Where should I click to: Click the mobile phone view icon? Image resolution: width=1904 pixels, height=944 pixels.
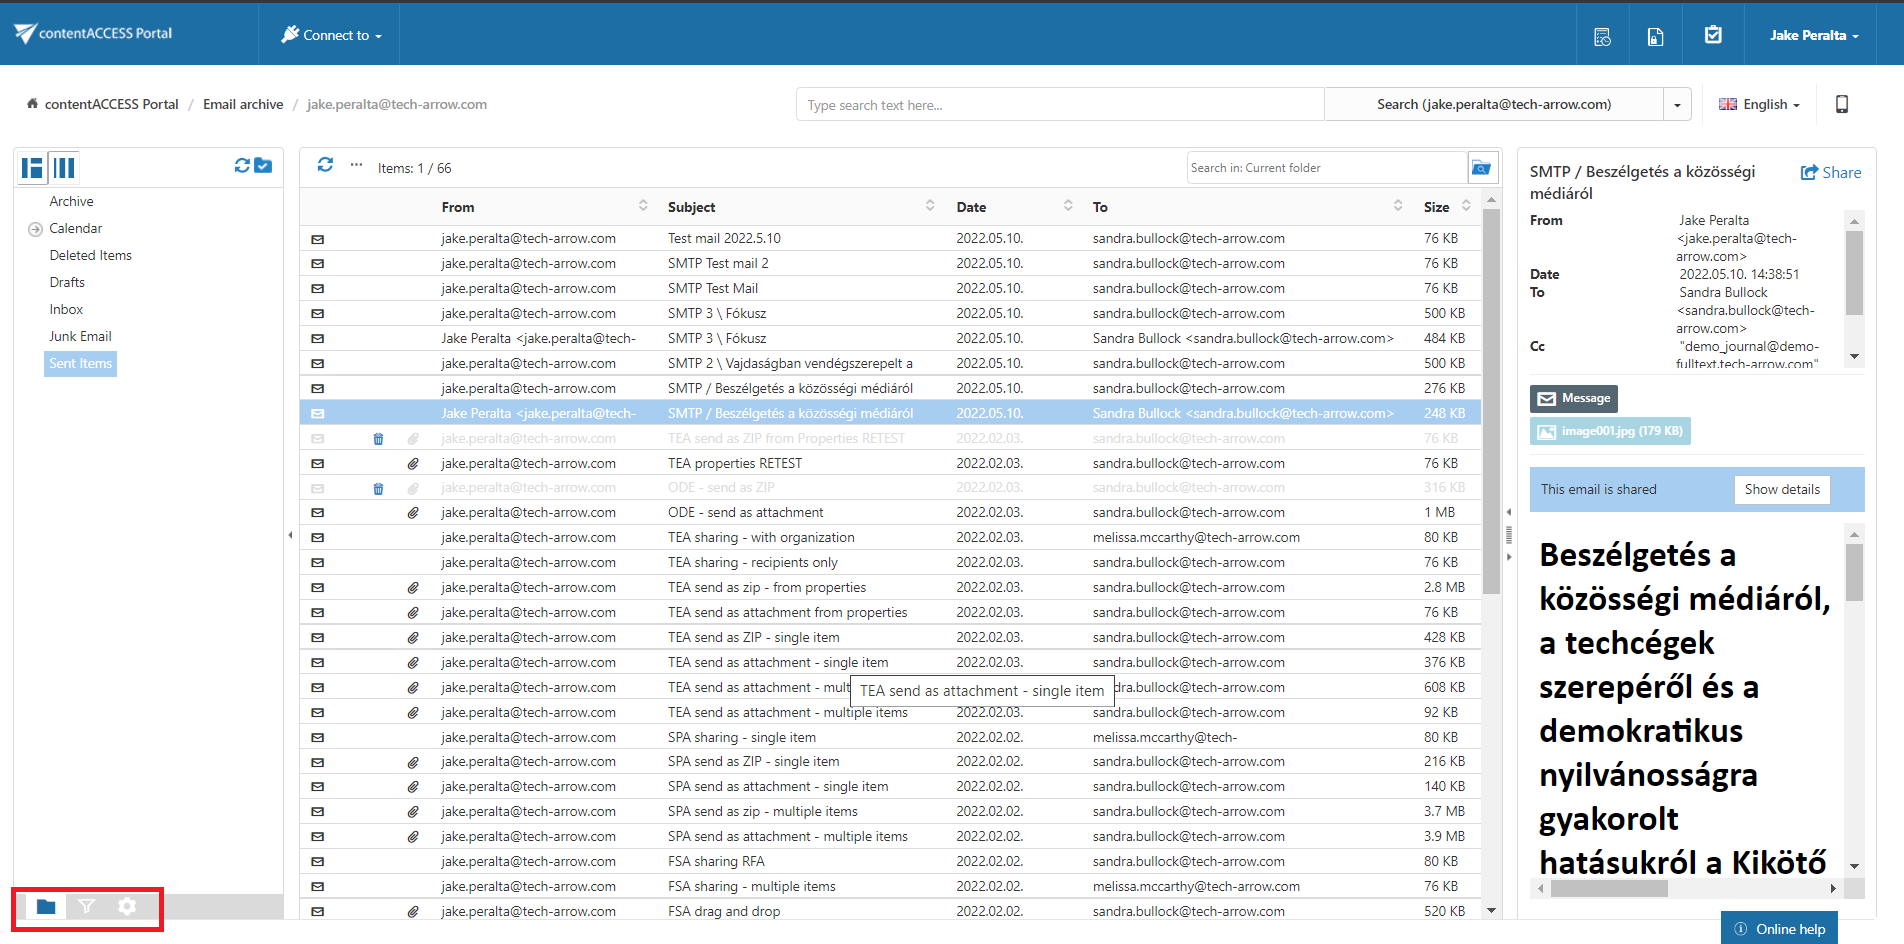[1841, 104]
